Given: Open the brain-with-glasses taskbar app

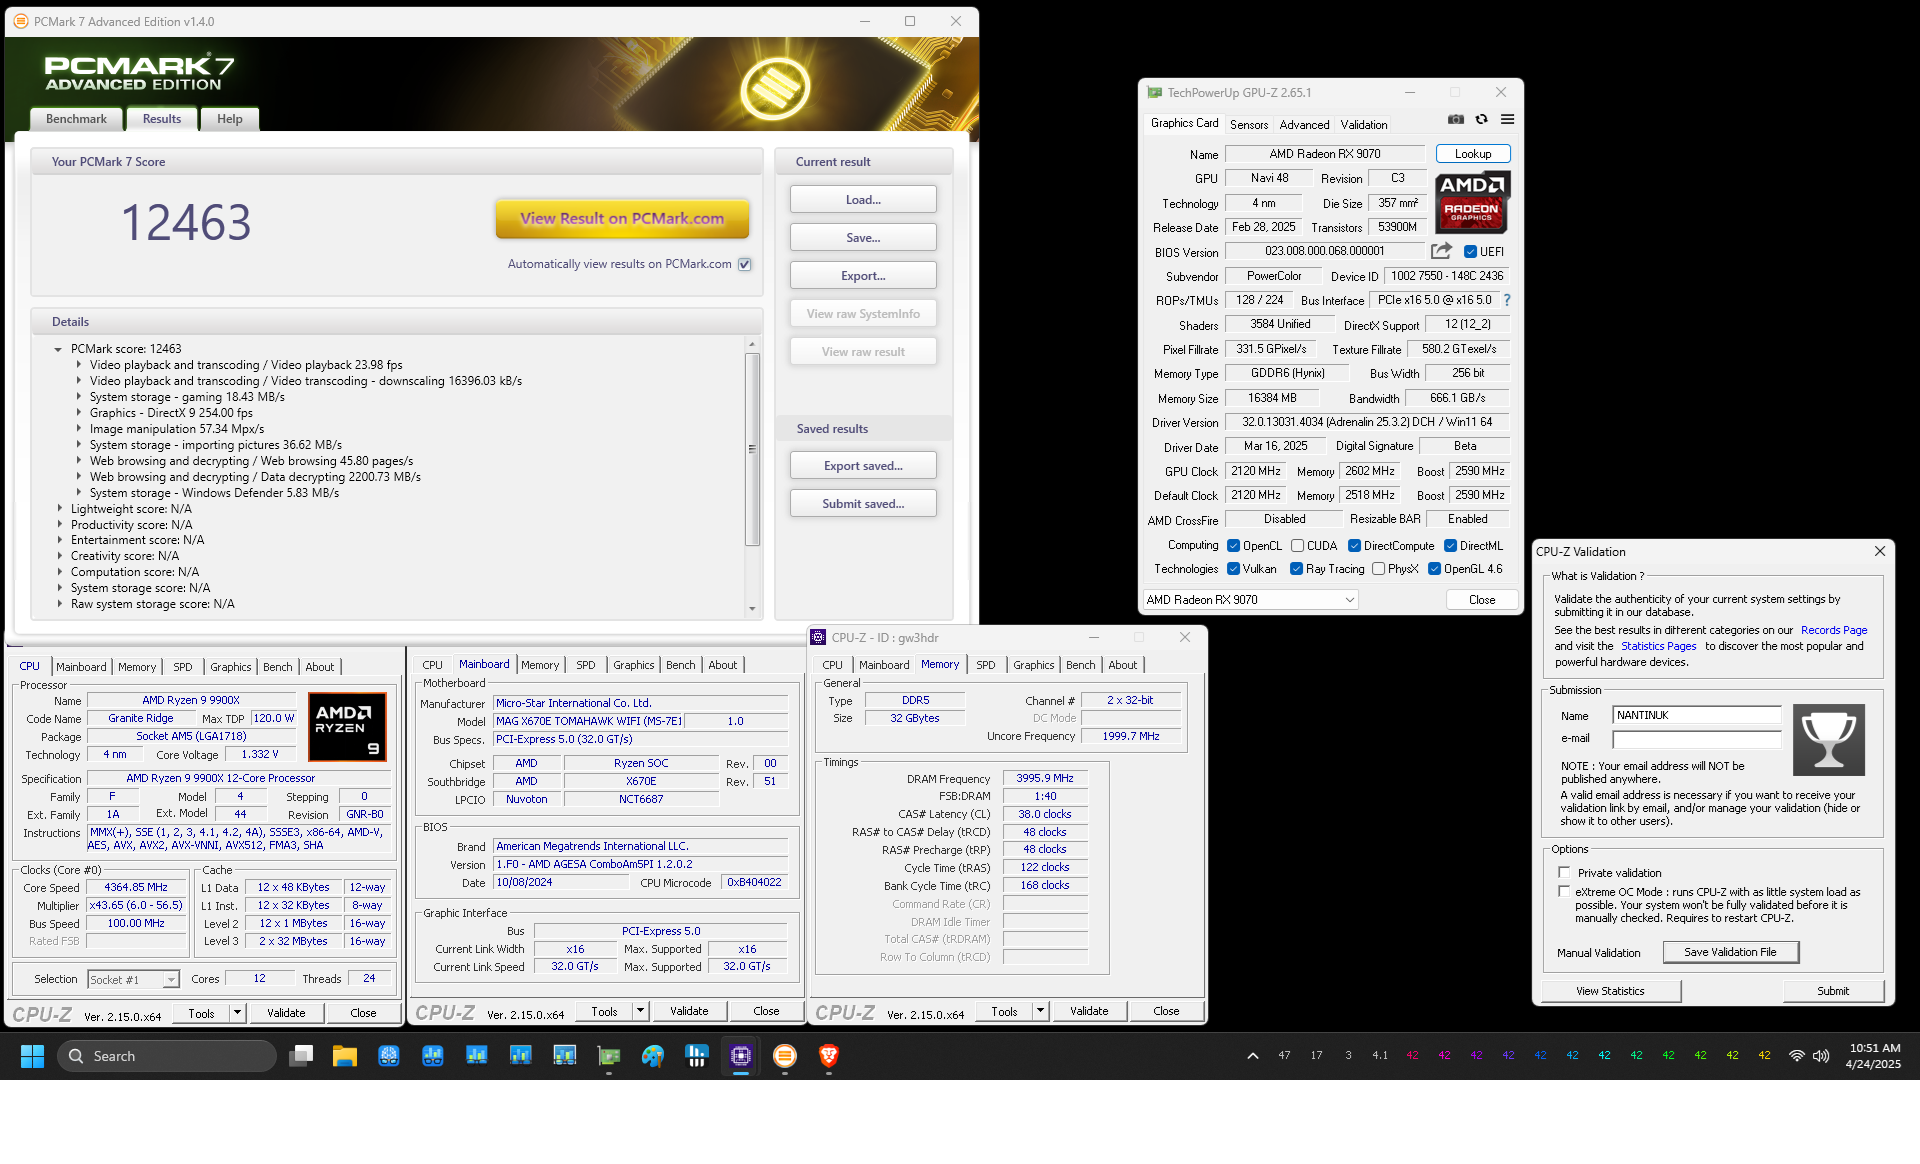Looking at the screenshot, I should tap(389, 1056).
